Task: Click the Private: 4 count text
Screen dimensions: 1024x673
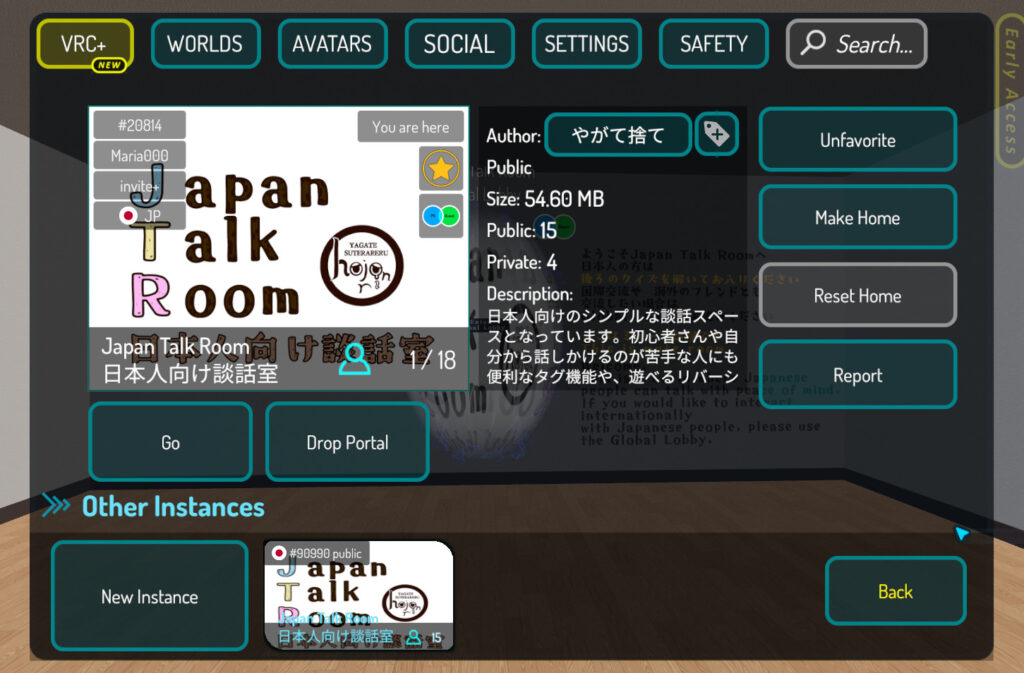Action: pyautogui.click(x=522, y=262)
